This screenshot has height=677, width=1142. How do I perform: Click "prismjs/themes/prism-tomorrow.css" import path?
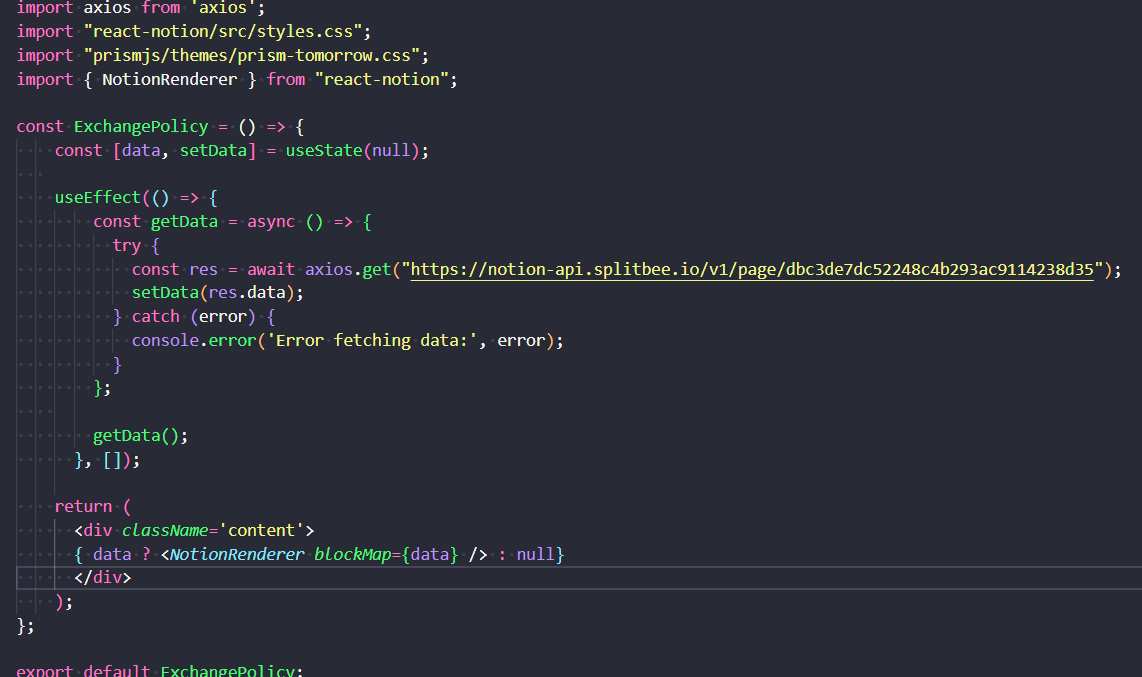[x=252, y=56]
